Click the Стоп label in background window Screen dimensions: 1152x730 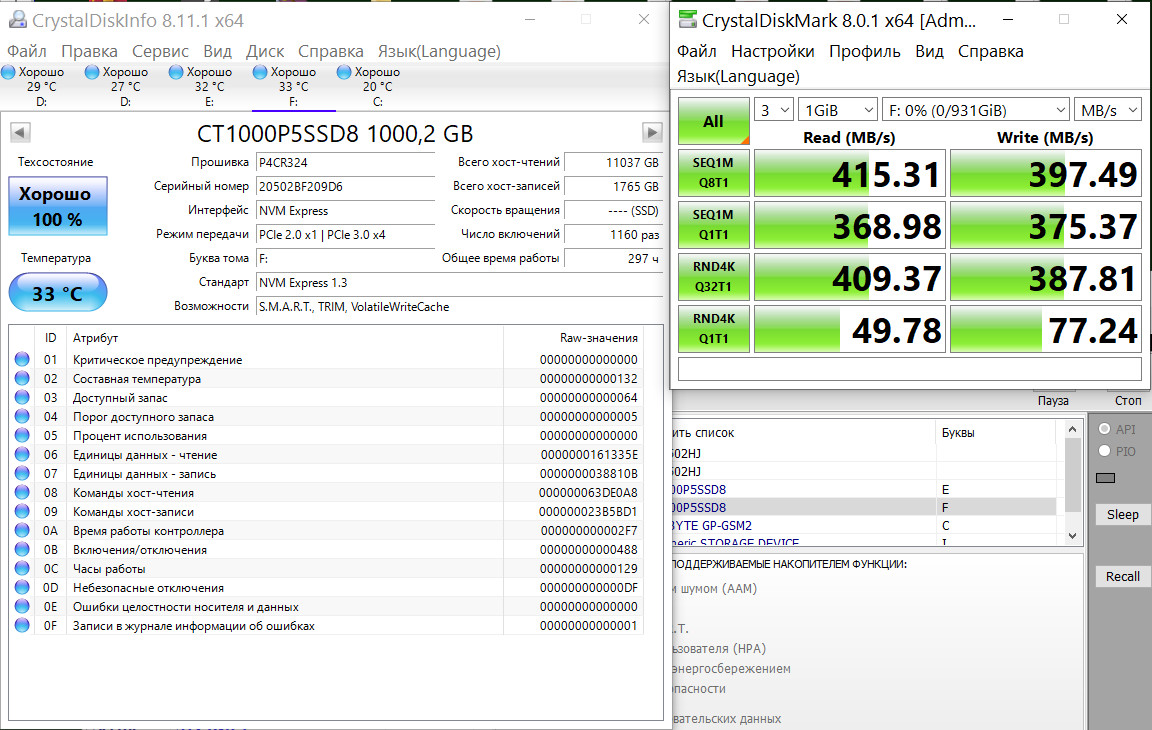click(x=1128, y=400)
